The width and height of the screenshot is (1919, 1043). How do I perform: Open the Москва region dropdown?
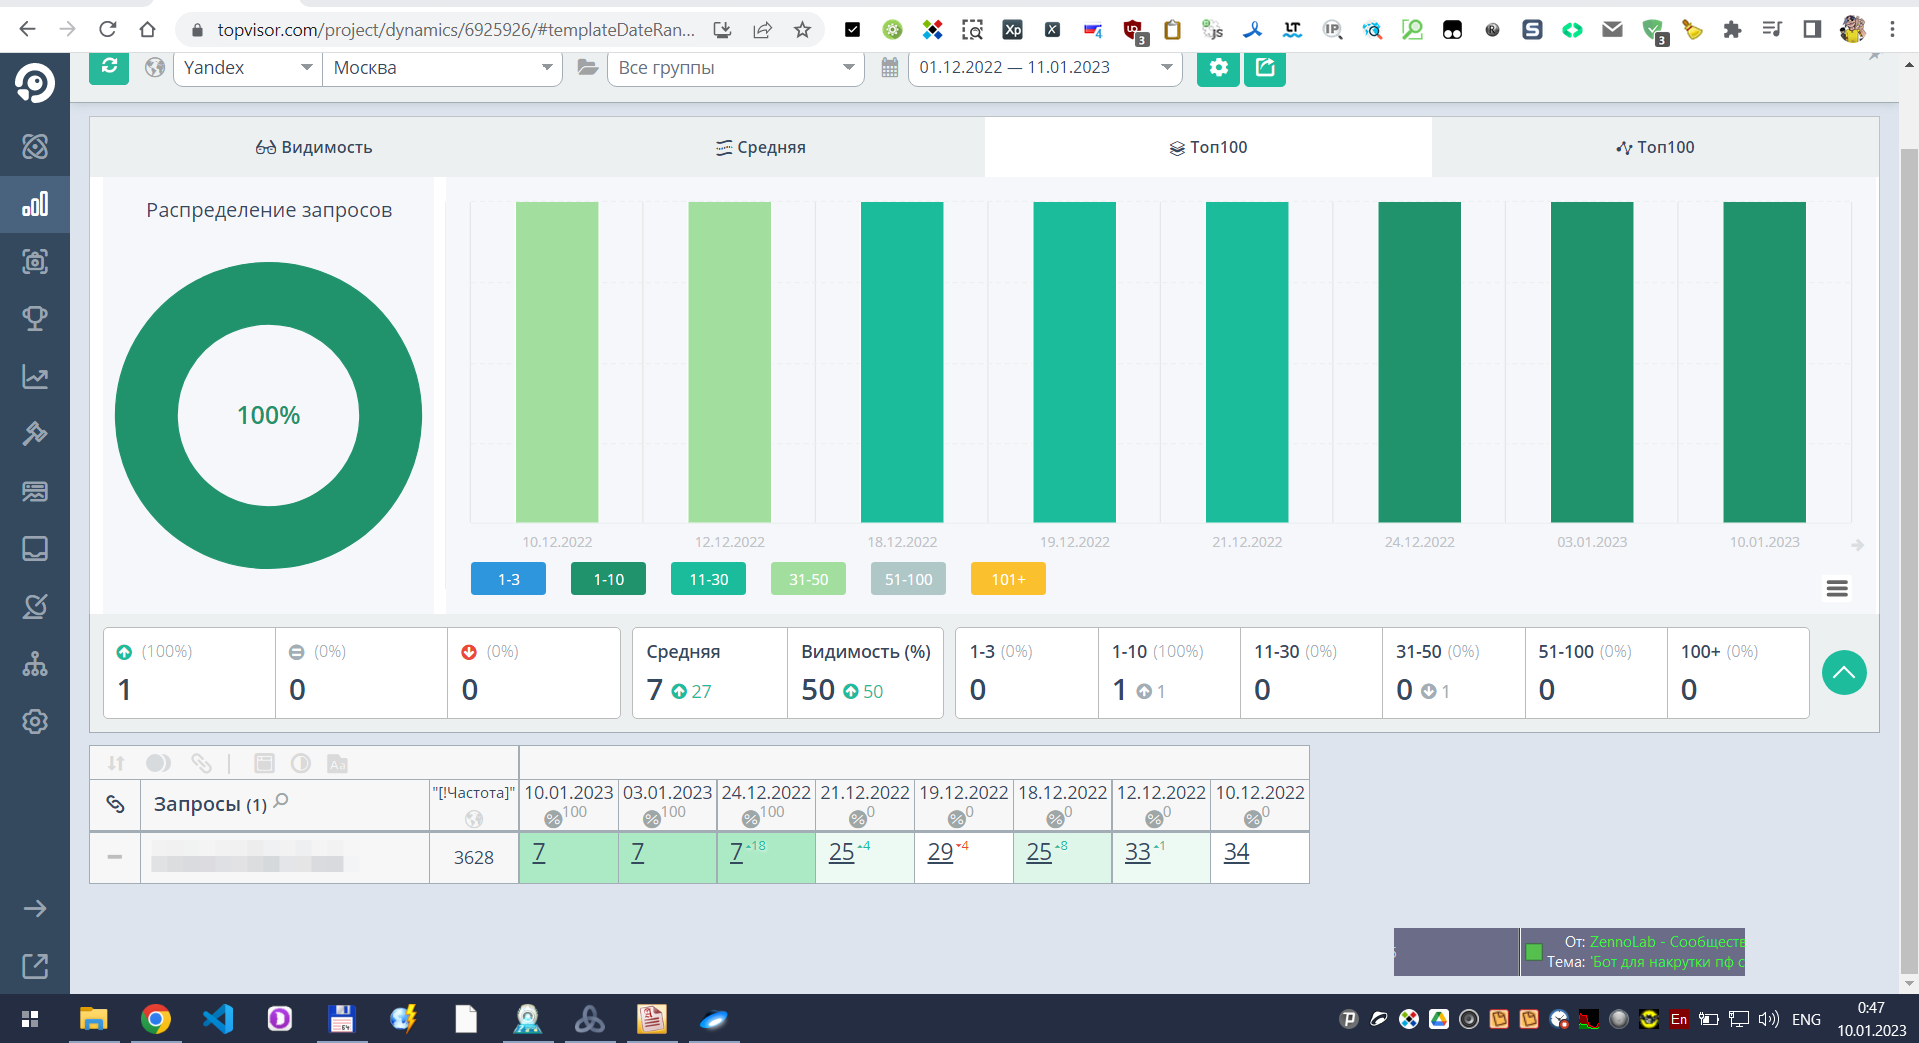coord(443,68)
